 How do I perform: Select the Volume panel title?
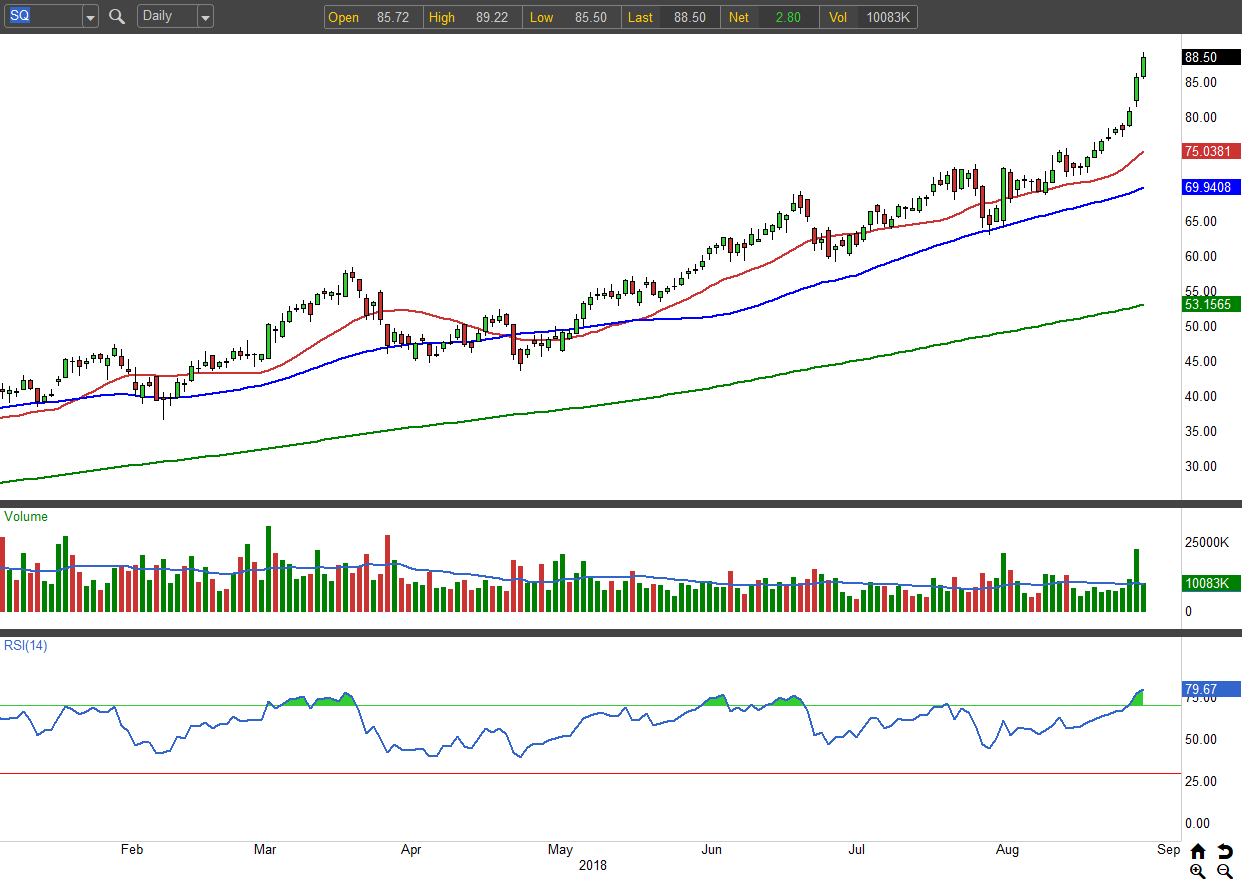[26, 517]
